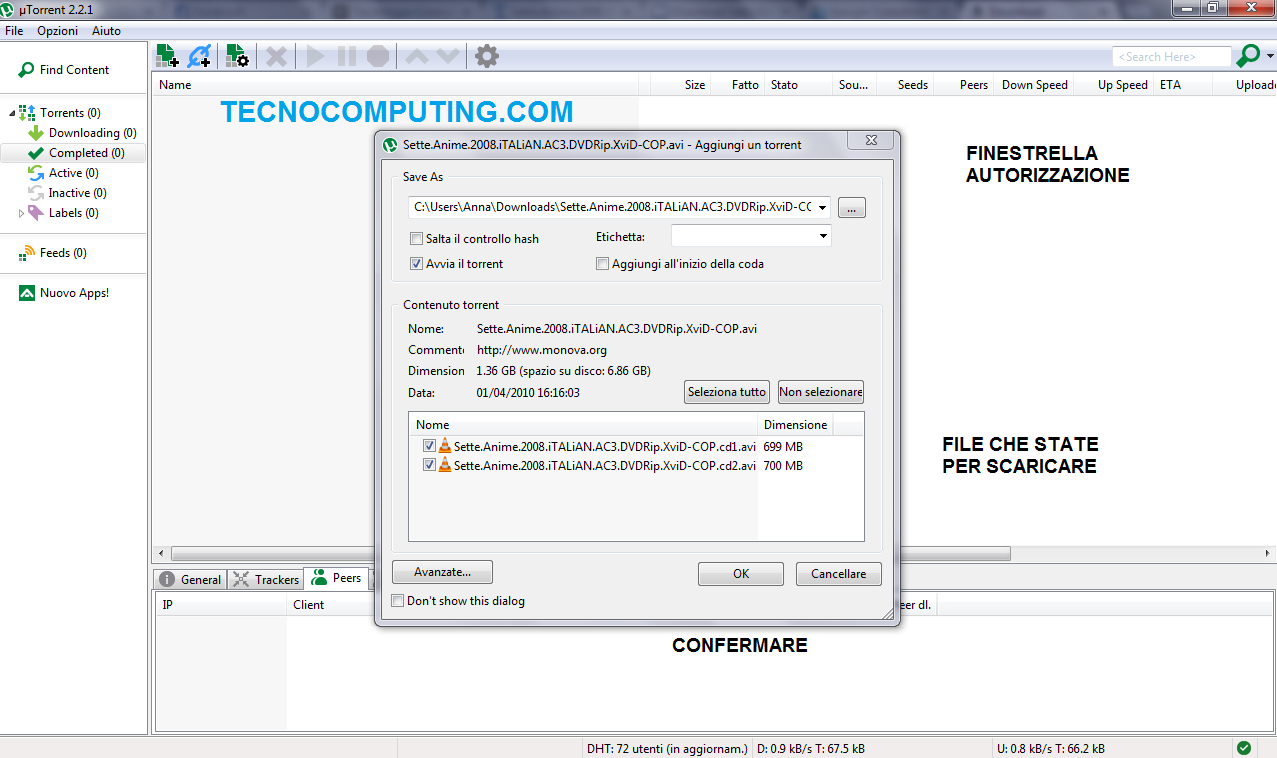Open Nuovo Apps! in sidebar
The image size is (1277, 758).
coord(64,293)
